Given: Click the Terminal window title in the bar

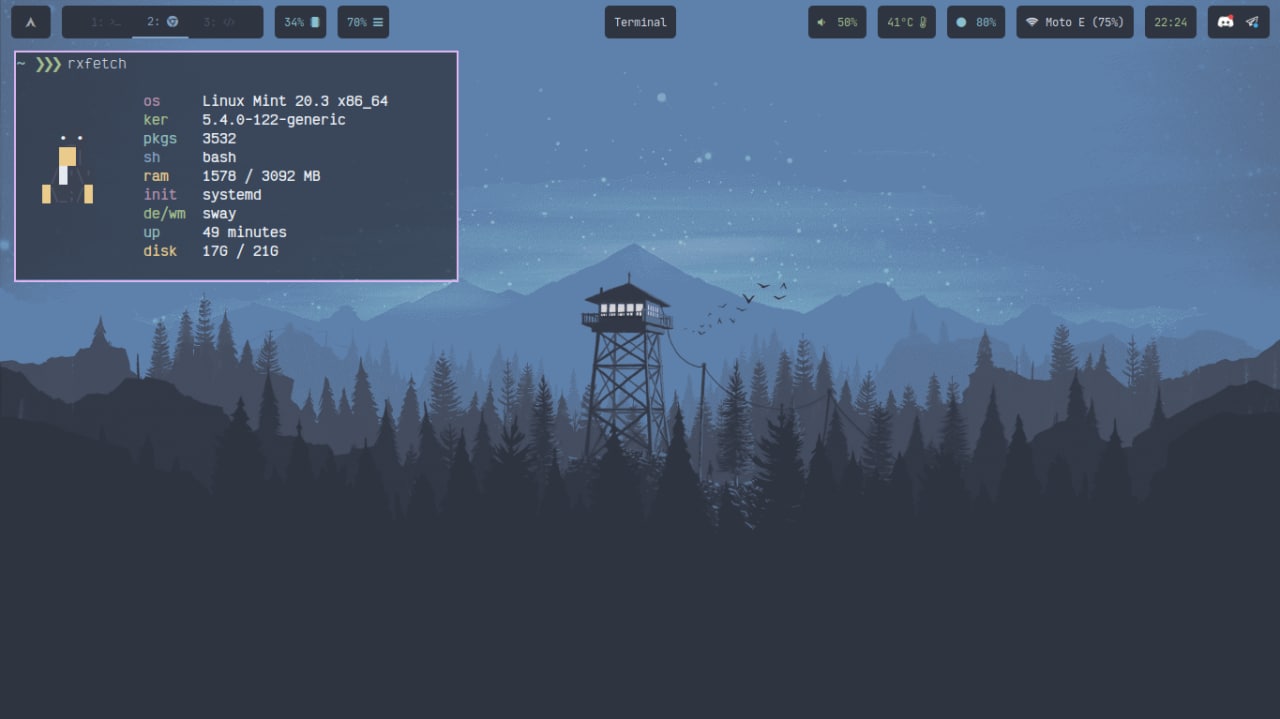Looking at the screenshot, I should point(640,22).
